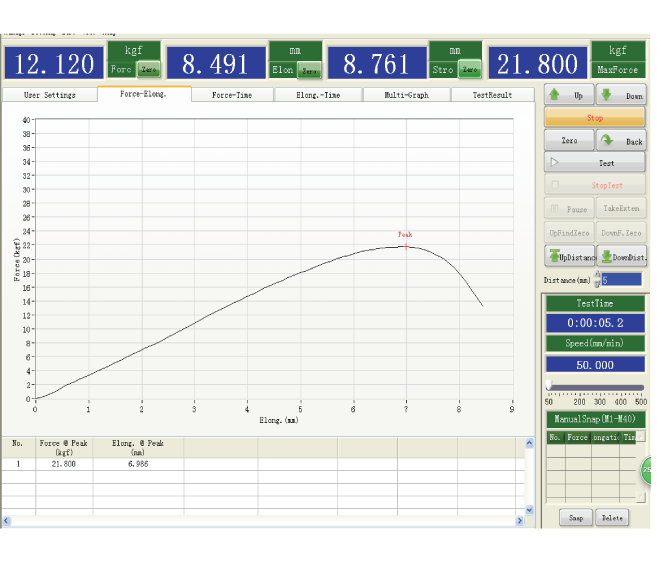Screen dimensions: 657x562
Task: Click the MaxForce display 21.800
Action: pyautogui.click(x=537, y=63)
